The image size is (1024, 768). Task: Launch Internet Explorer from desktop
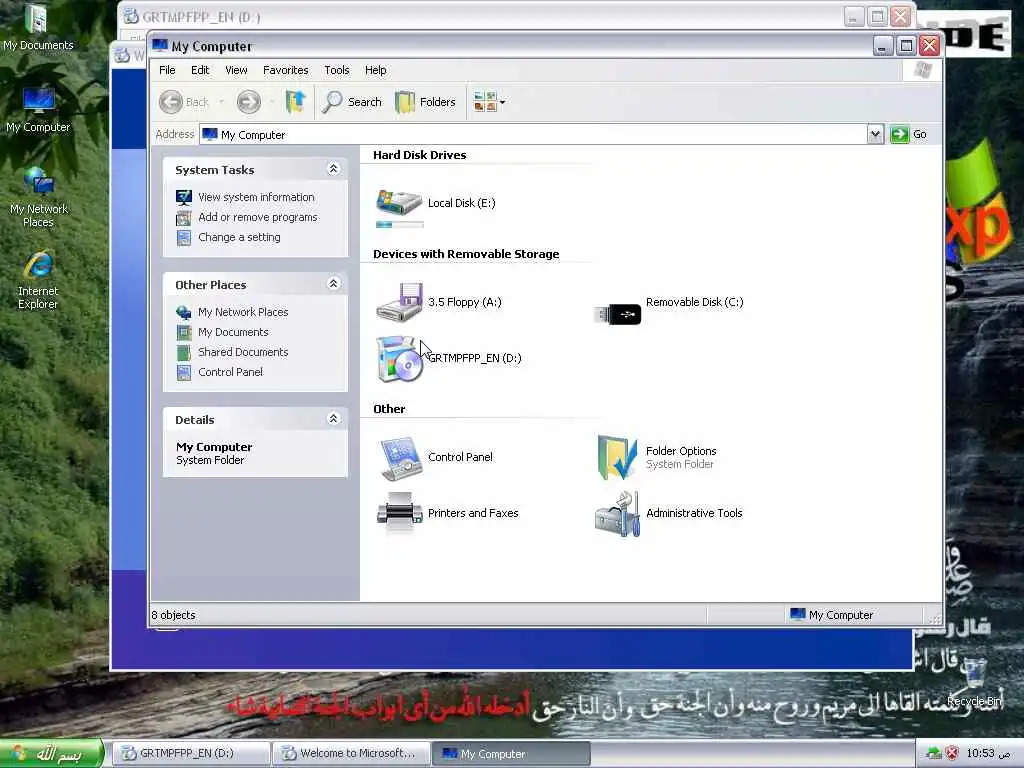click(x=38, y=280)
